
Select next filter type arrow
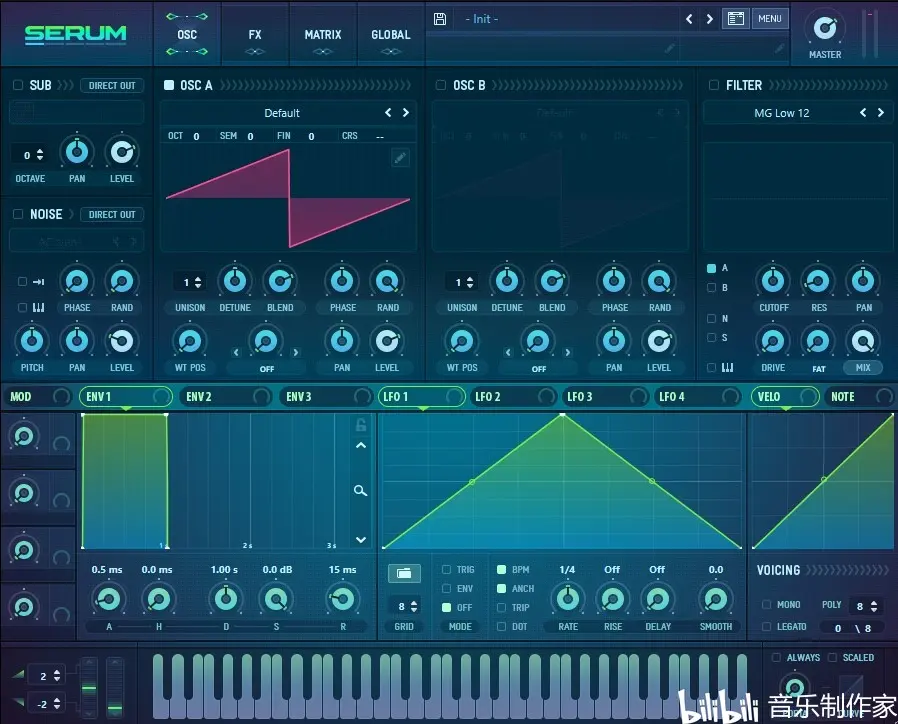[881, 113]
